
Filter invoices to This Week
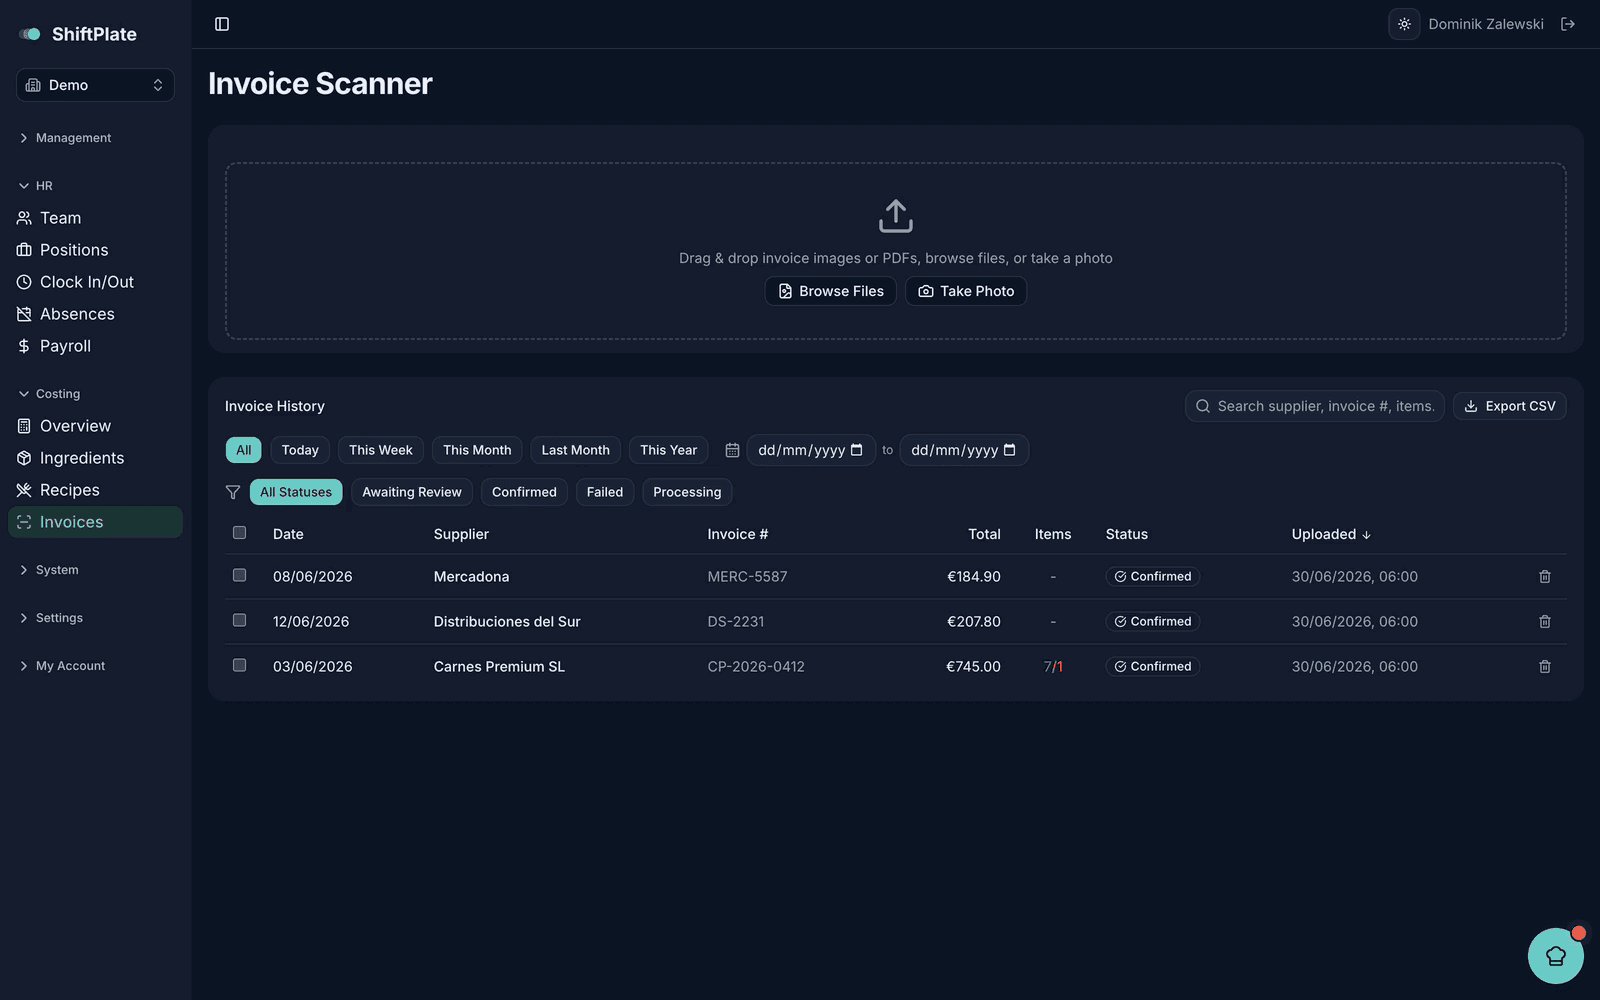[381, 450]
